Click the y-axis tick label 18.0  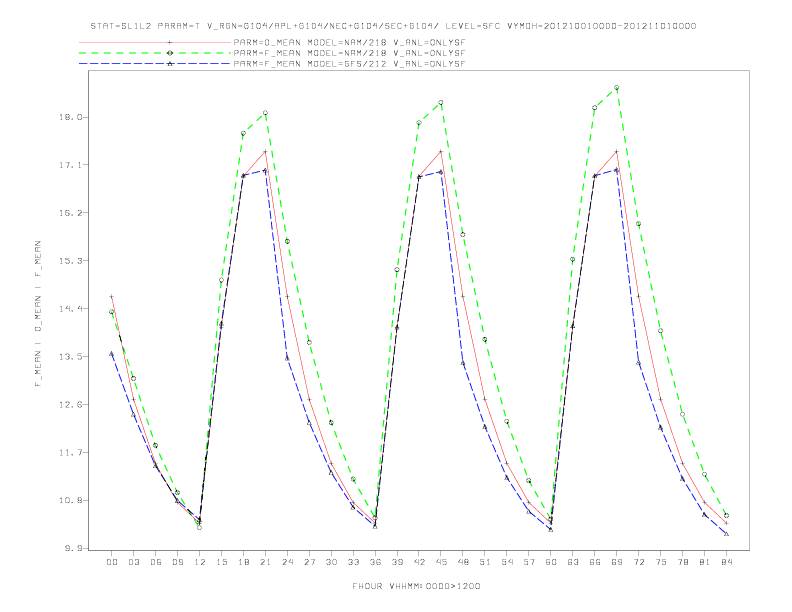(70, 117)
